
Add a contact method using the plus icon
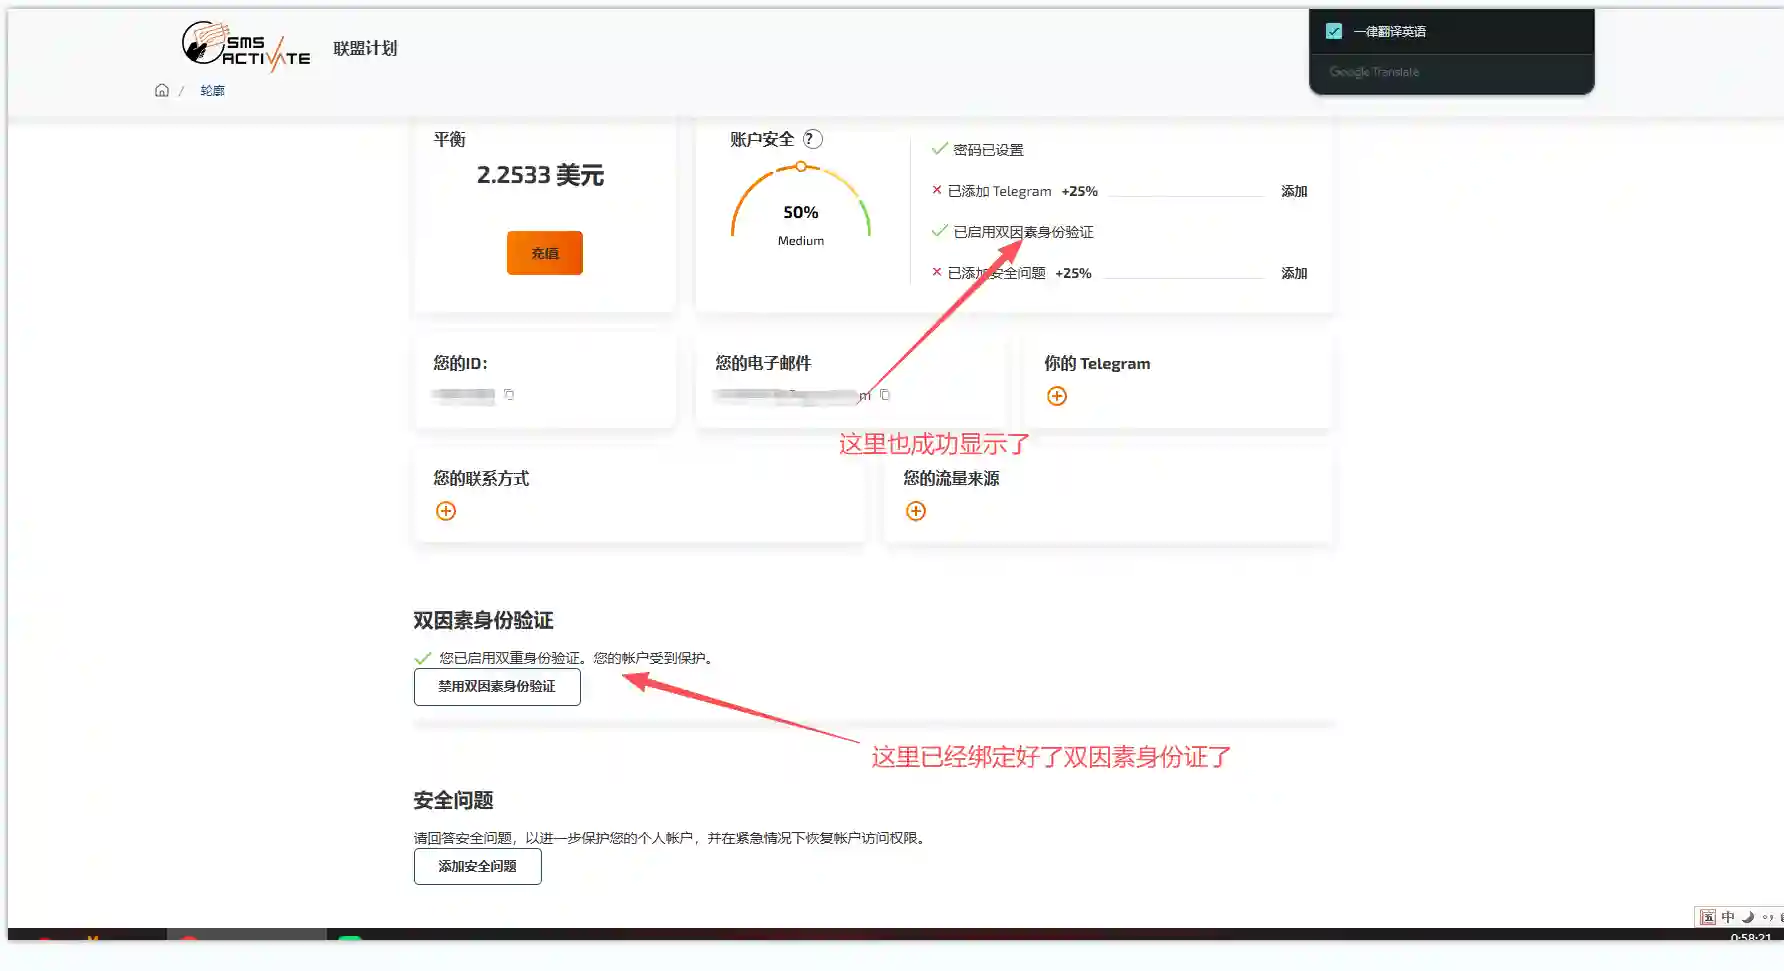[445, 511]
